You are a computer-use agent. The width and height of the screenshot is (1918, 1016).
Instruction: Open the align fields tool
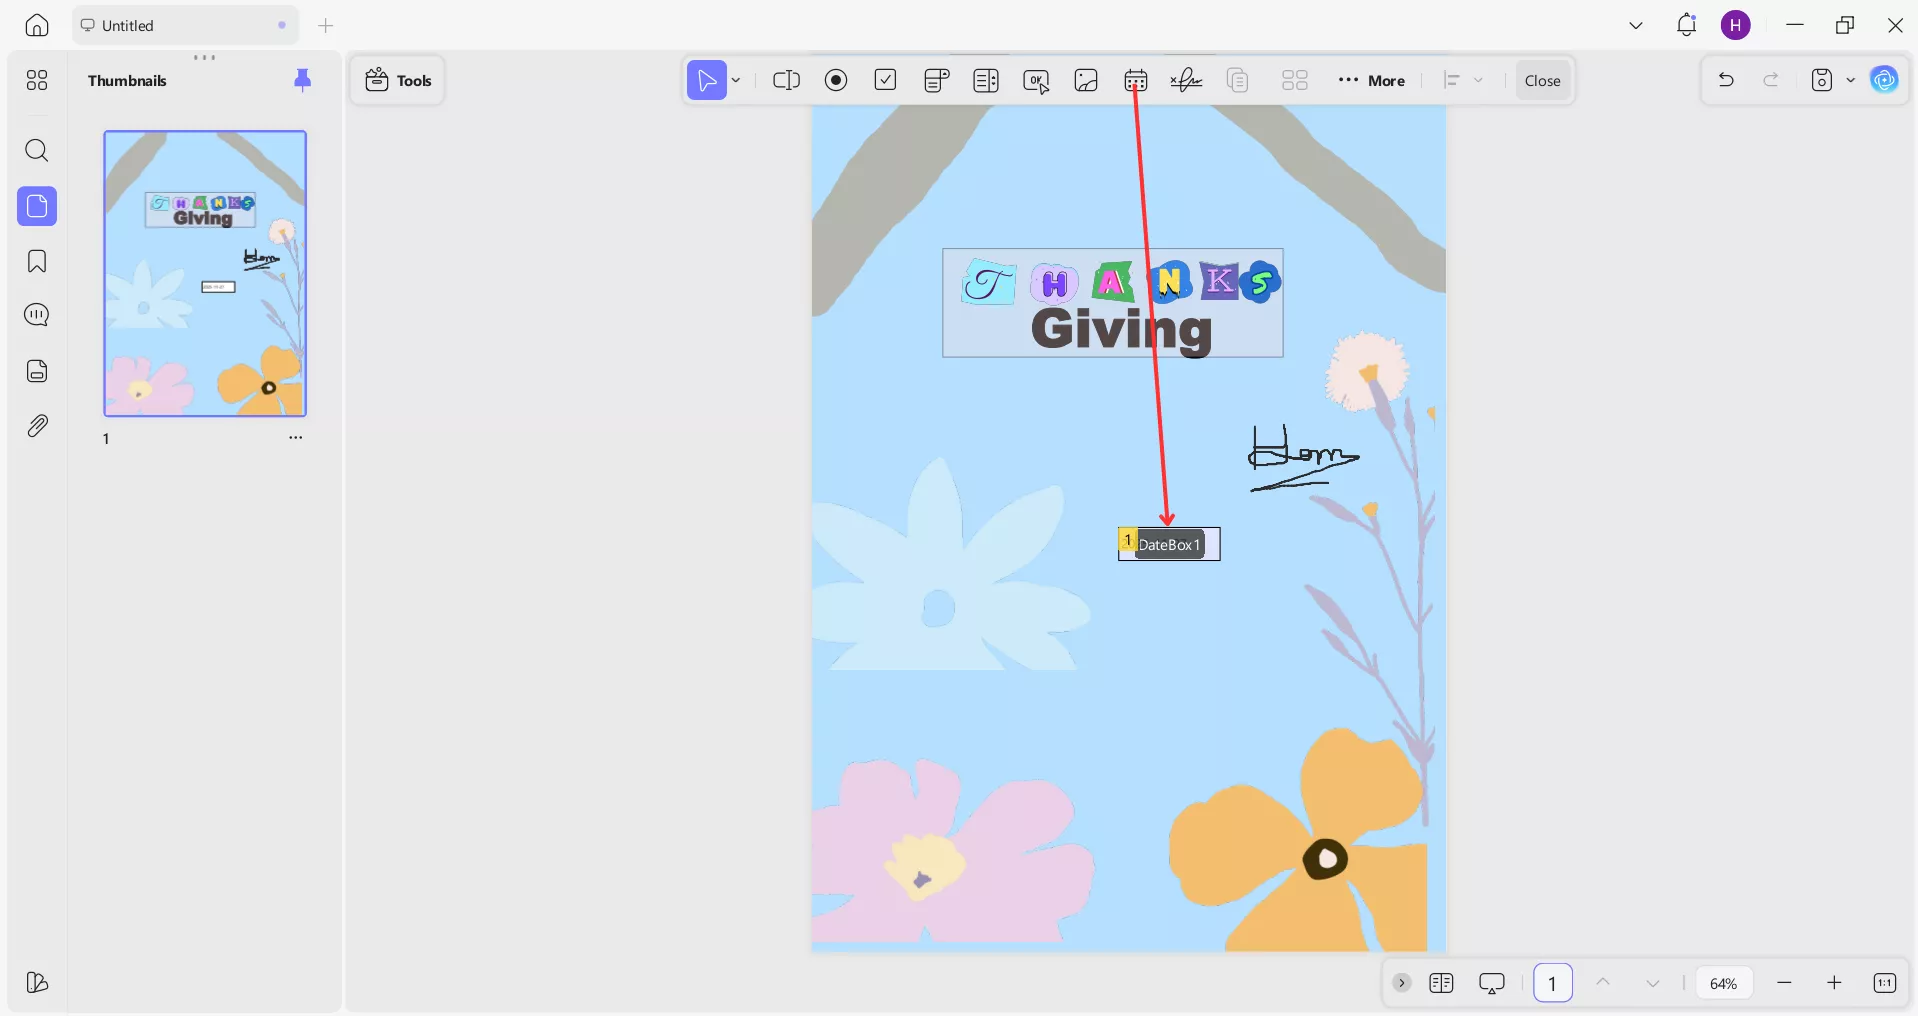1452,80
